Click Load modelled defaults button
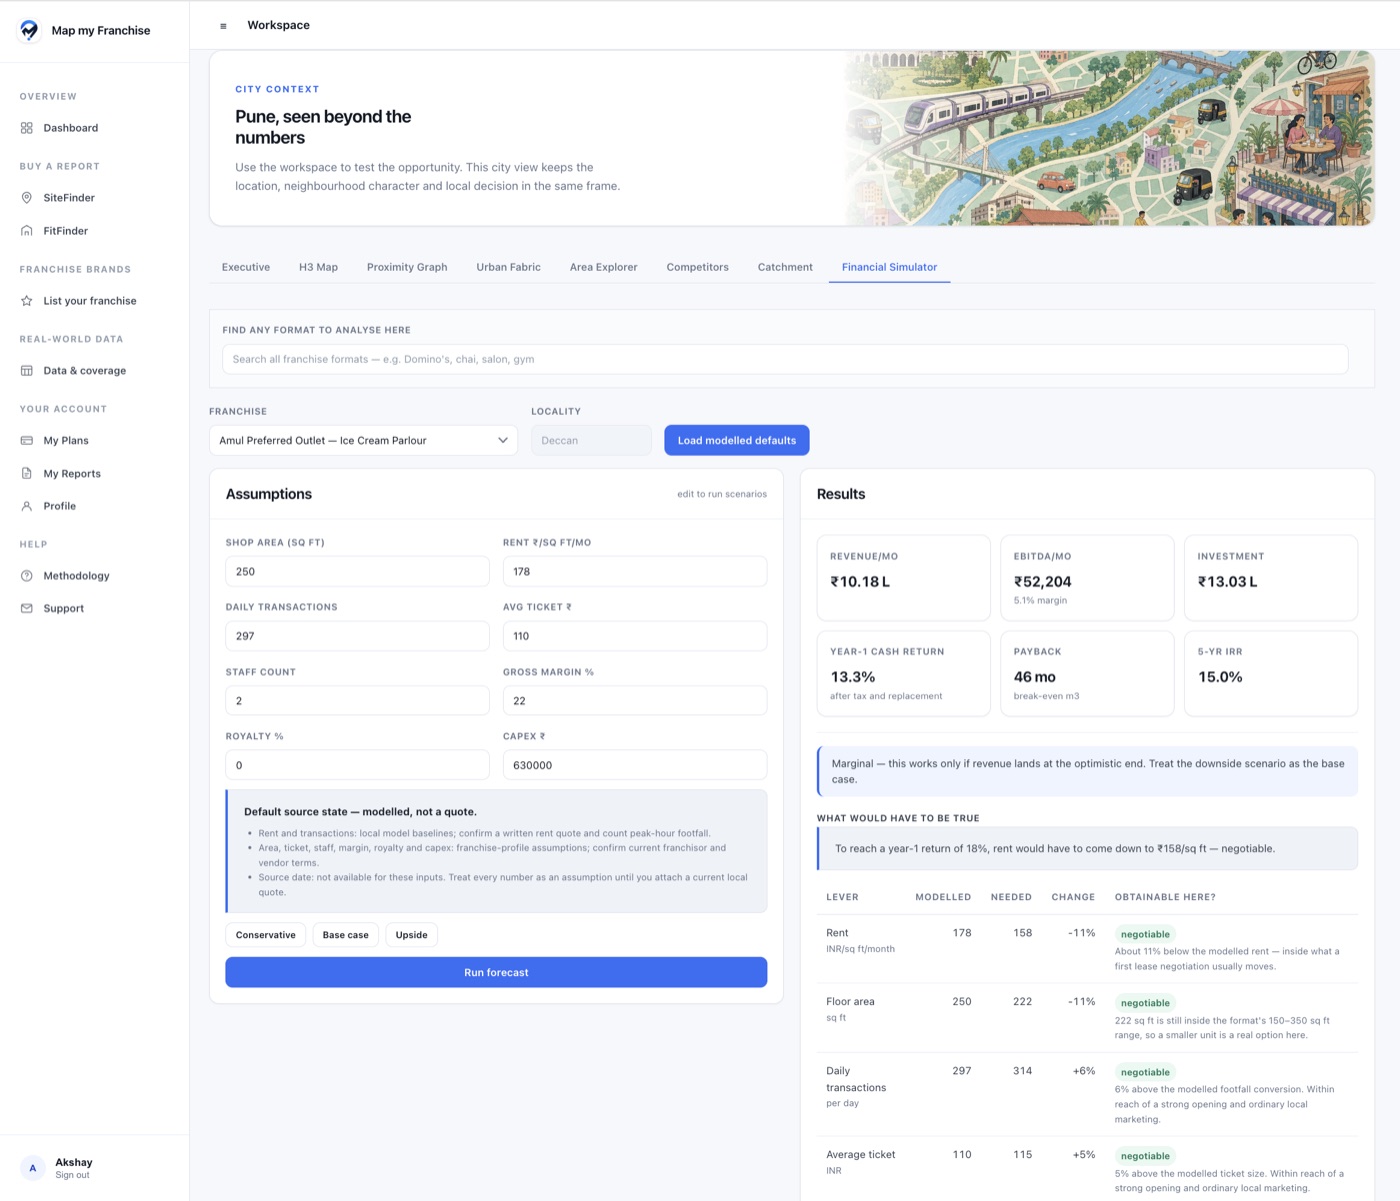 [x=737, y=440]
